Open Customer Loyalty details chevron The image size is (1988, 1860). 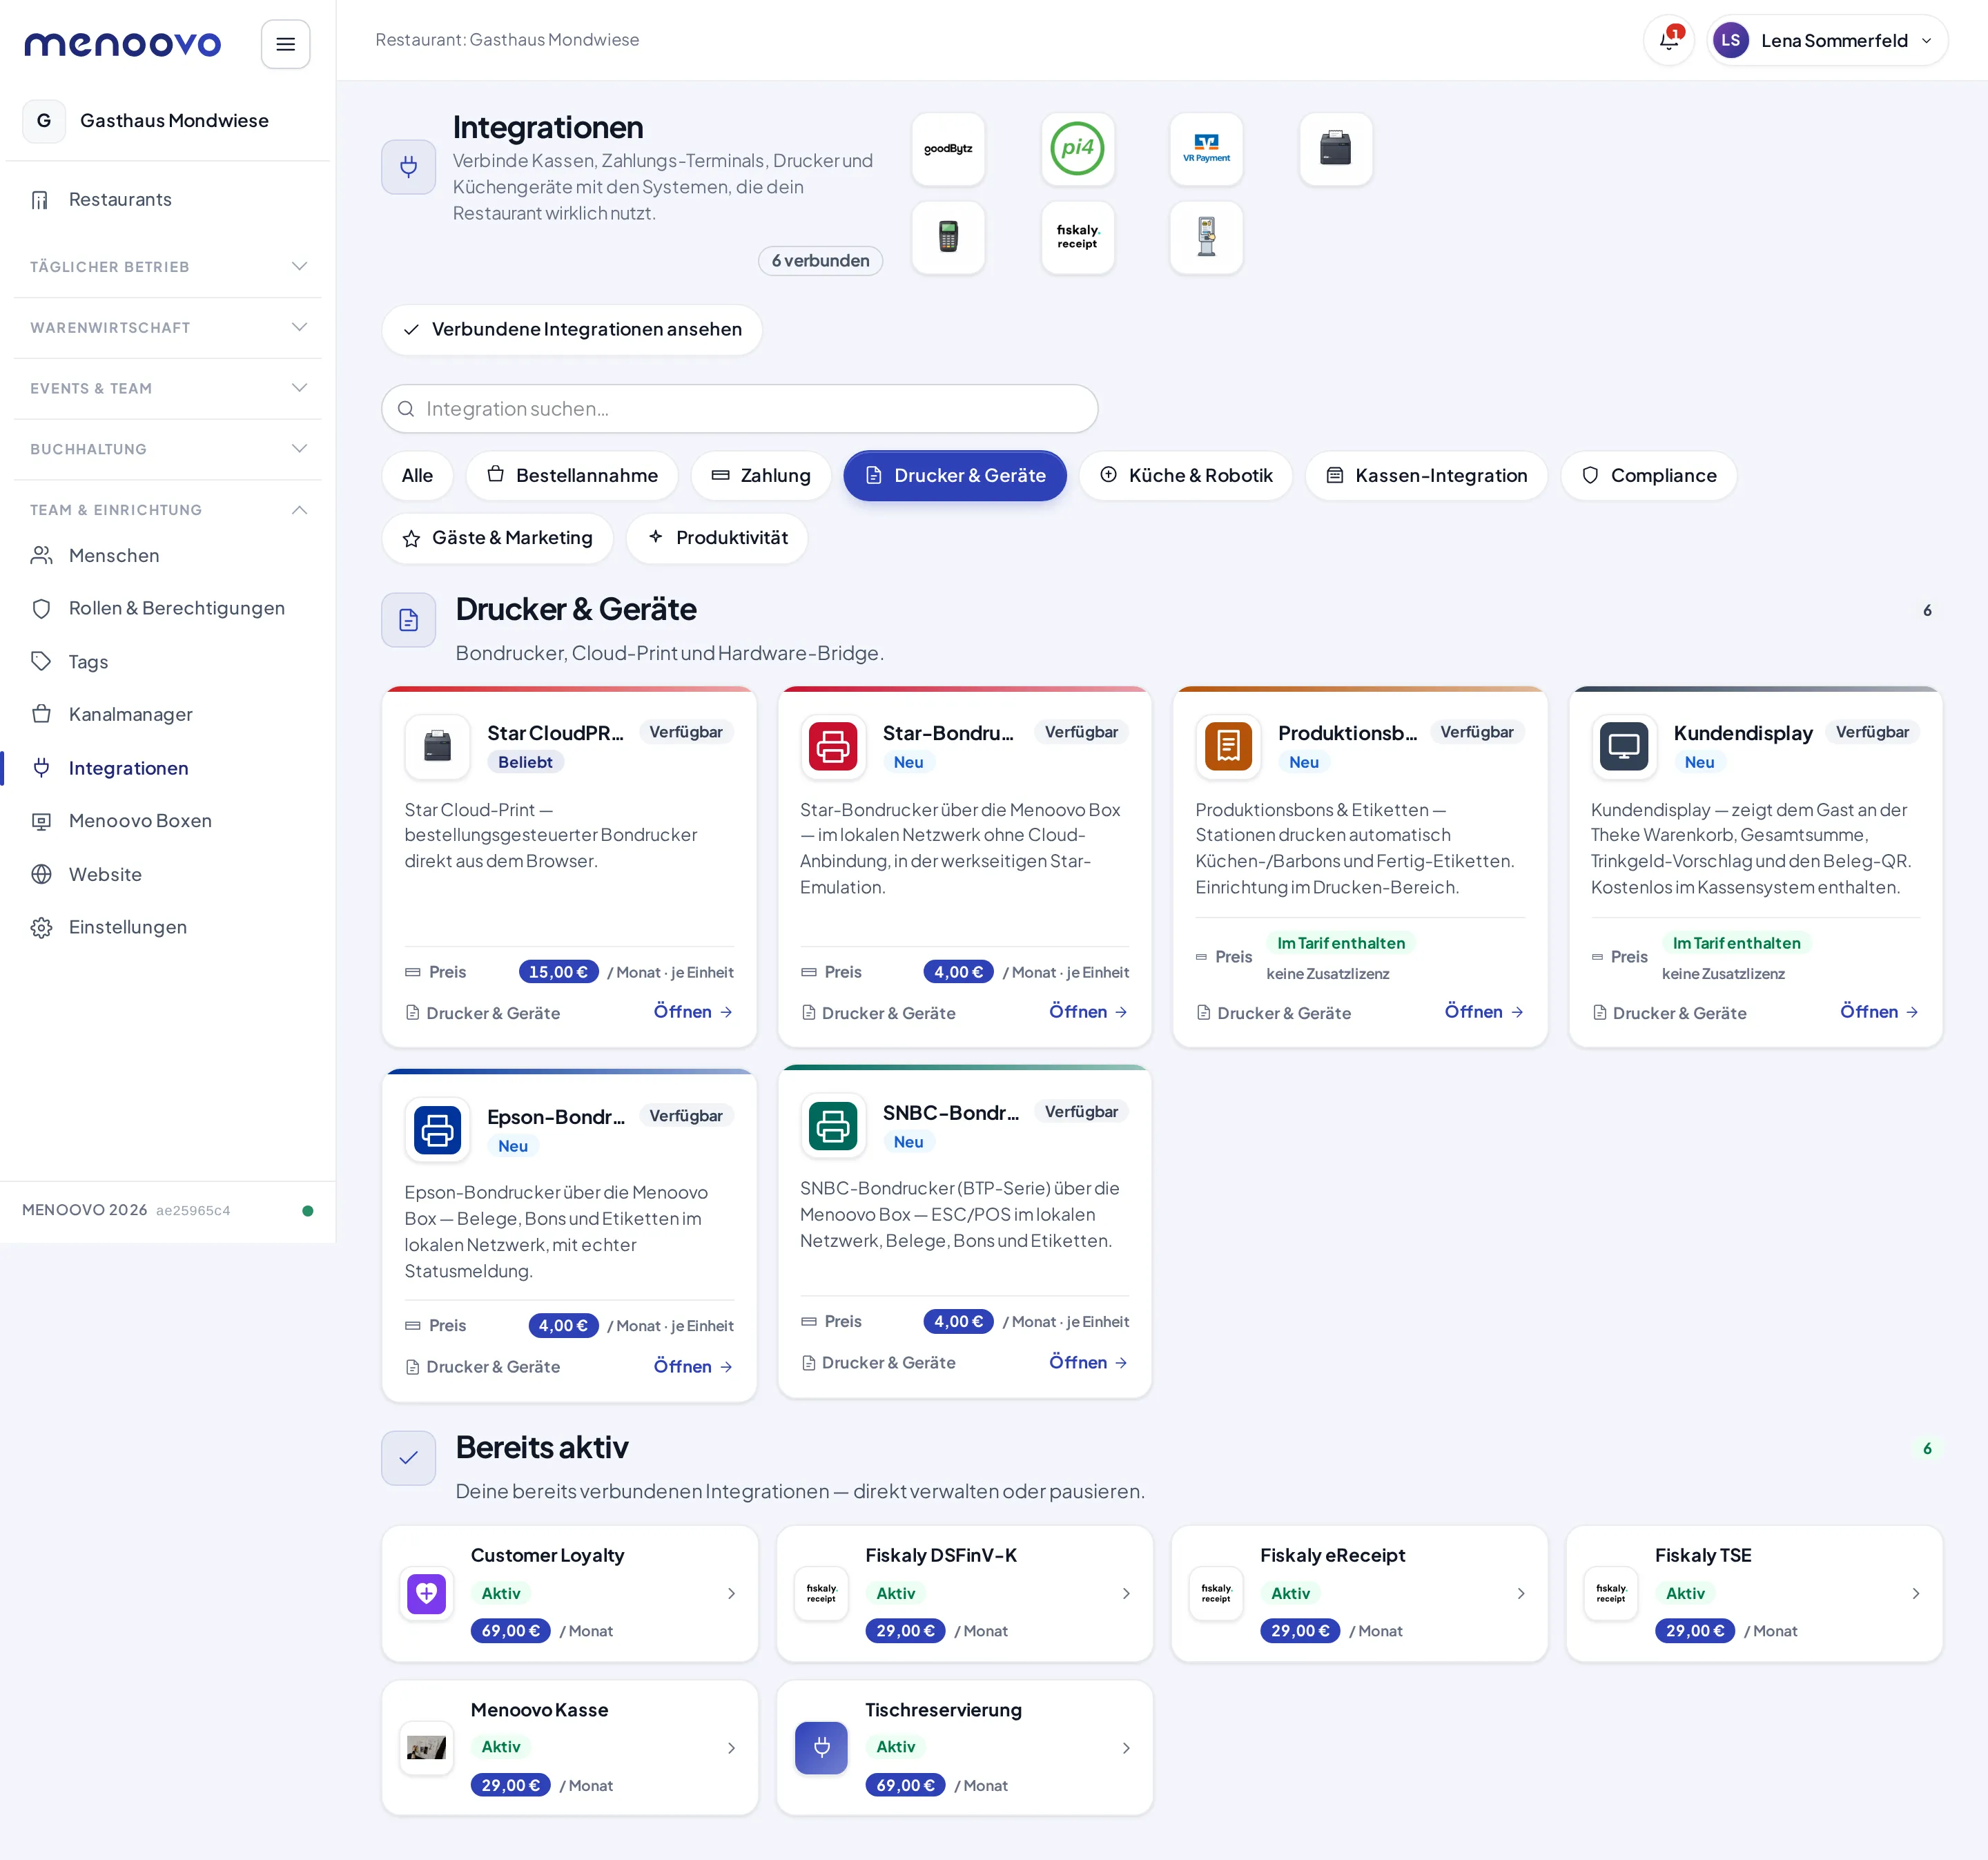coord(731,1593)
